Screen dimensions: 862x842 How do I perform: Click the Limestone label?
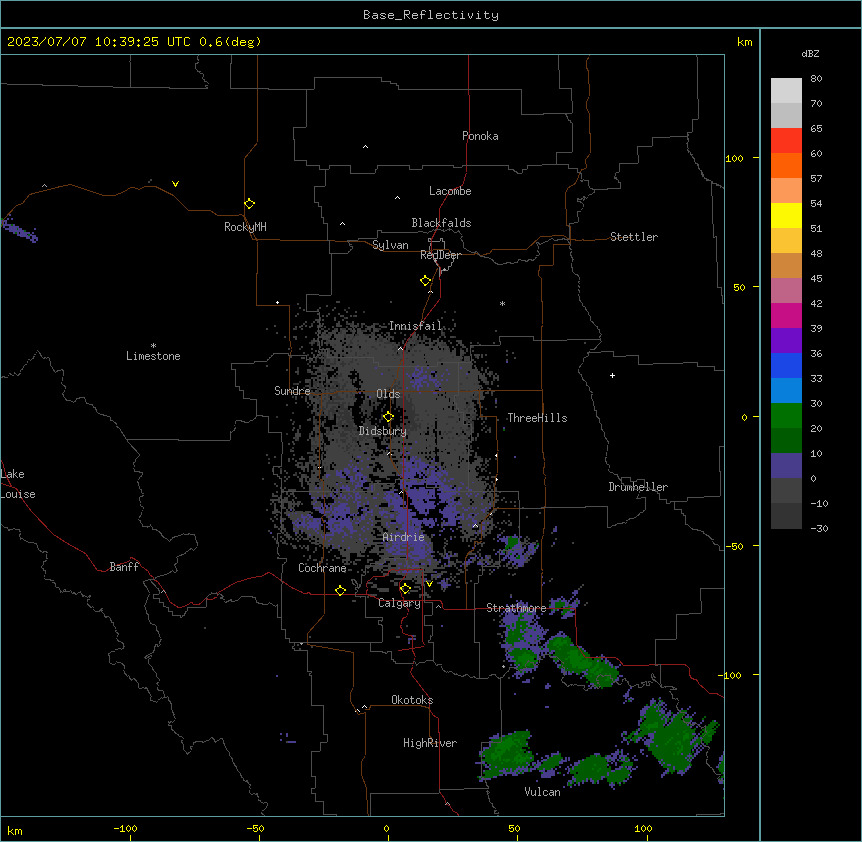coord(153,356)
